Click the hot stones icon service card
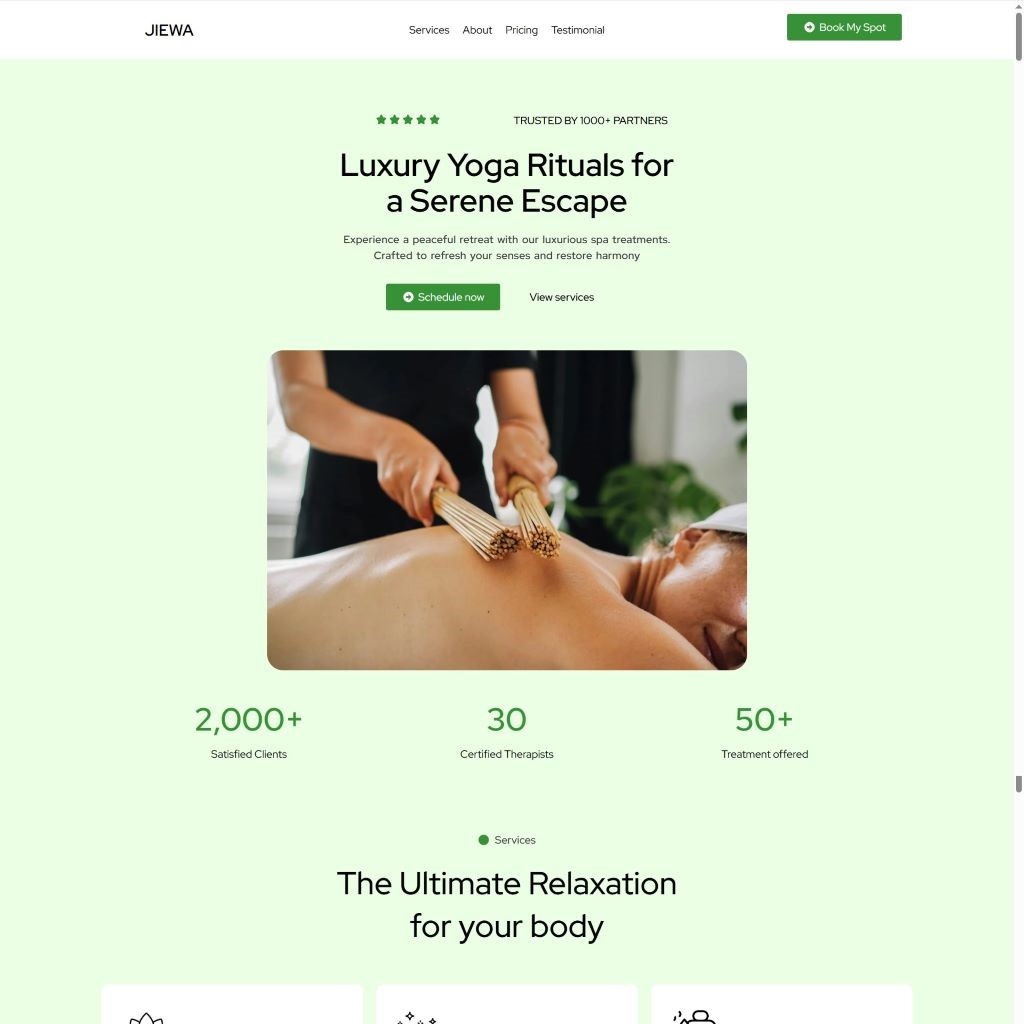Image resolution: width=1024 pixels, height=1024 pixels. click(x=781, y=1004)
